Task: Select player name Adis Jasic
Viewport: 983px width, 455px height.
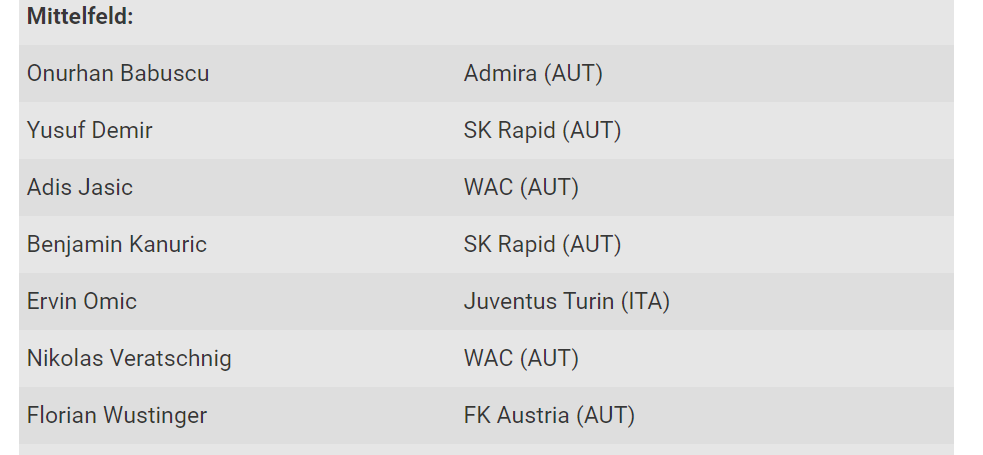Action: 80,187
